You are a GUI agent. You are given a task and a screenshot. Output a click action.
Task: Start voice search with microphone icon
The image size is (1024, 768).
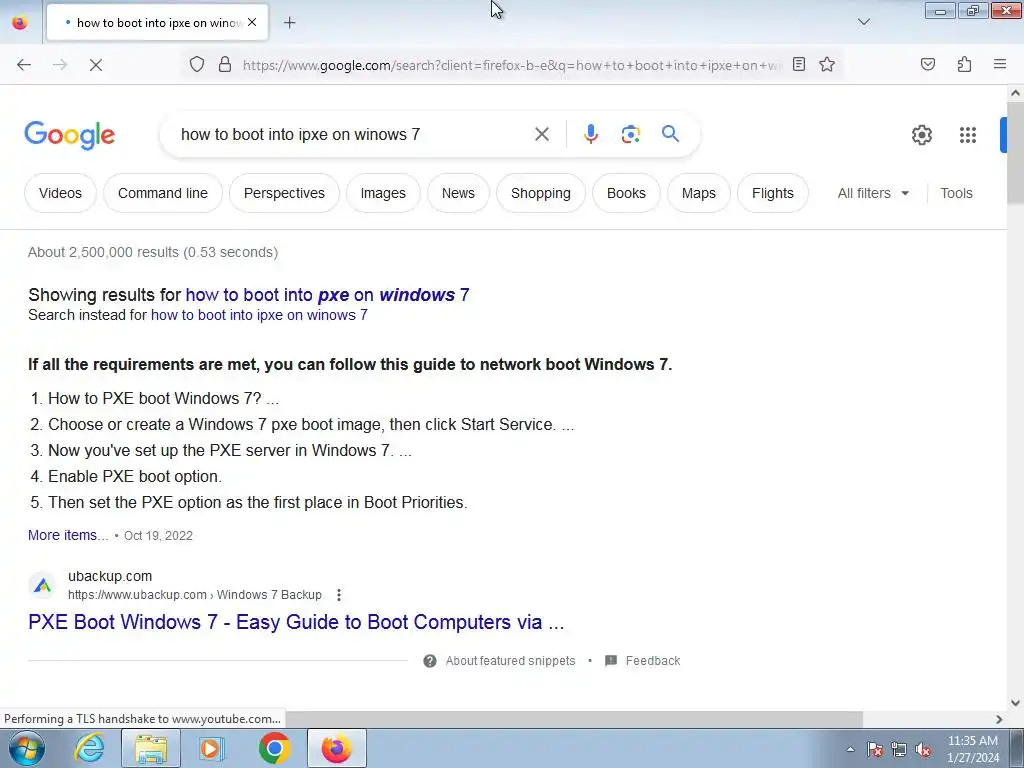pos(591,135)
